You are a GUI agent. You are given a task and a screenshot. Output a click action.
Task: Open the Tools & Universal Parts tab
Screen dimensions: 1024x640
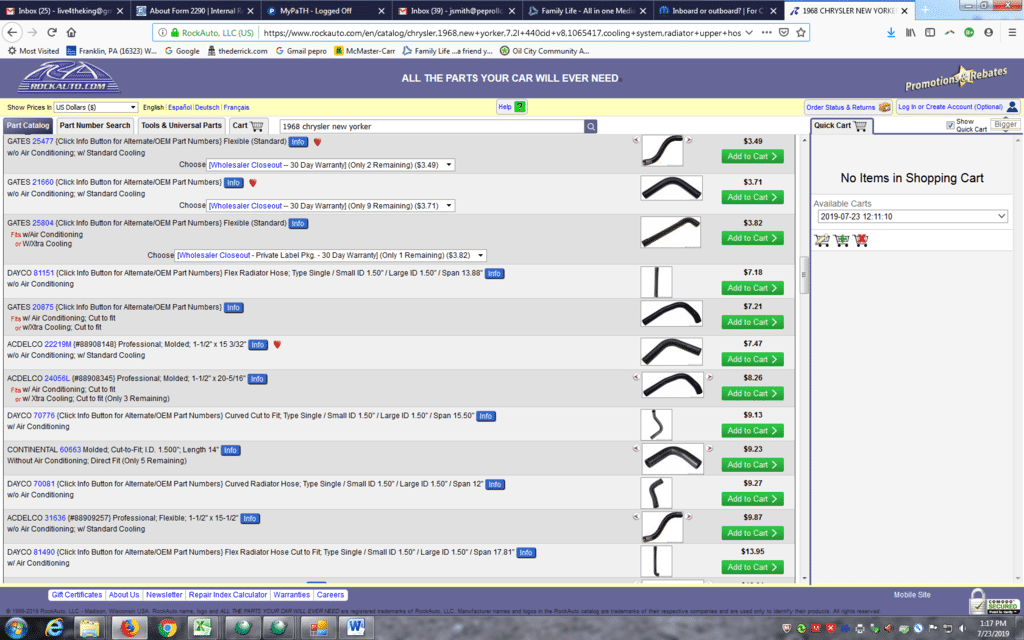tap(181, 126)
